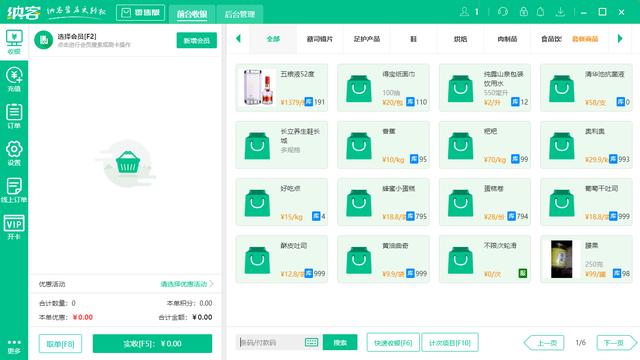Open the headset customer service icon
Image resolution: width=640 pixels, height=360 pixels.
tap(503, 12)
